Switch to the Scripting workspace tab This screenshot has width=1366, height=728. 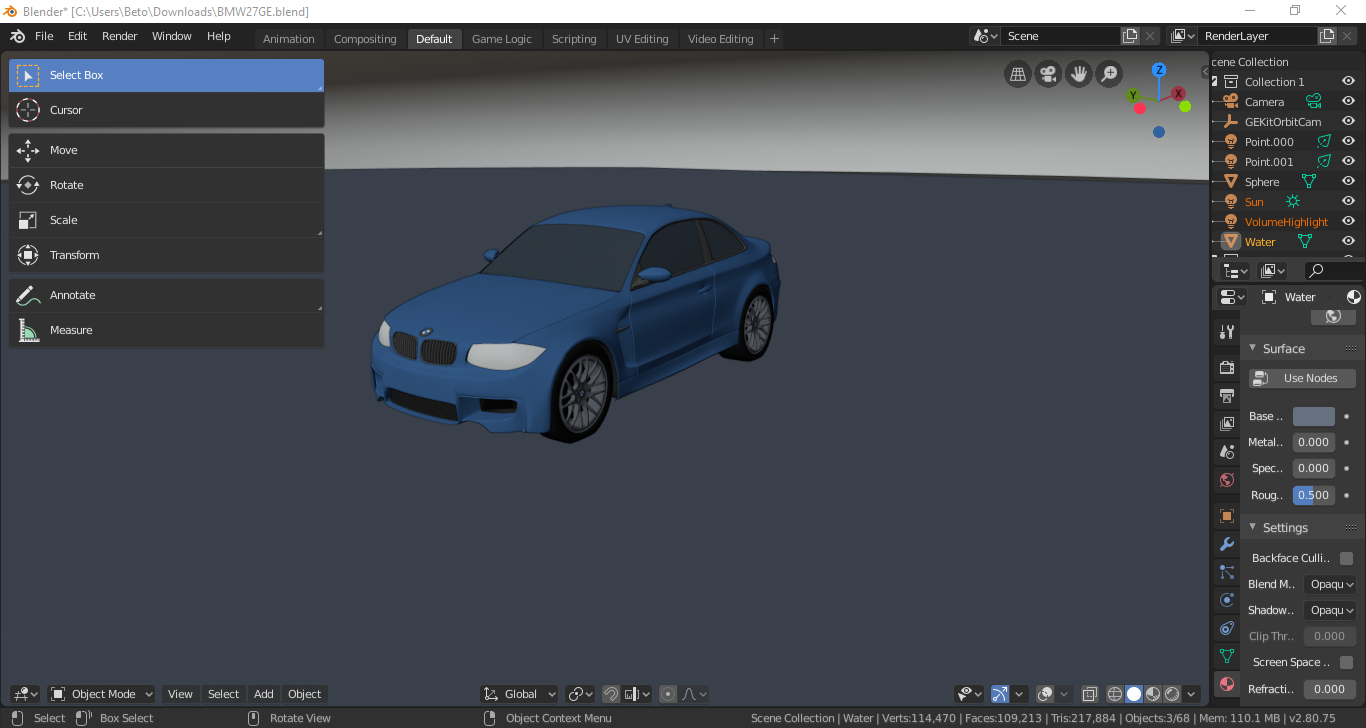point(574,39)
